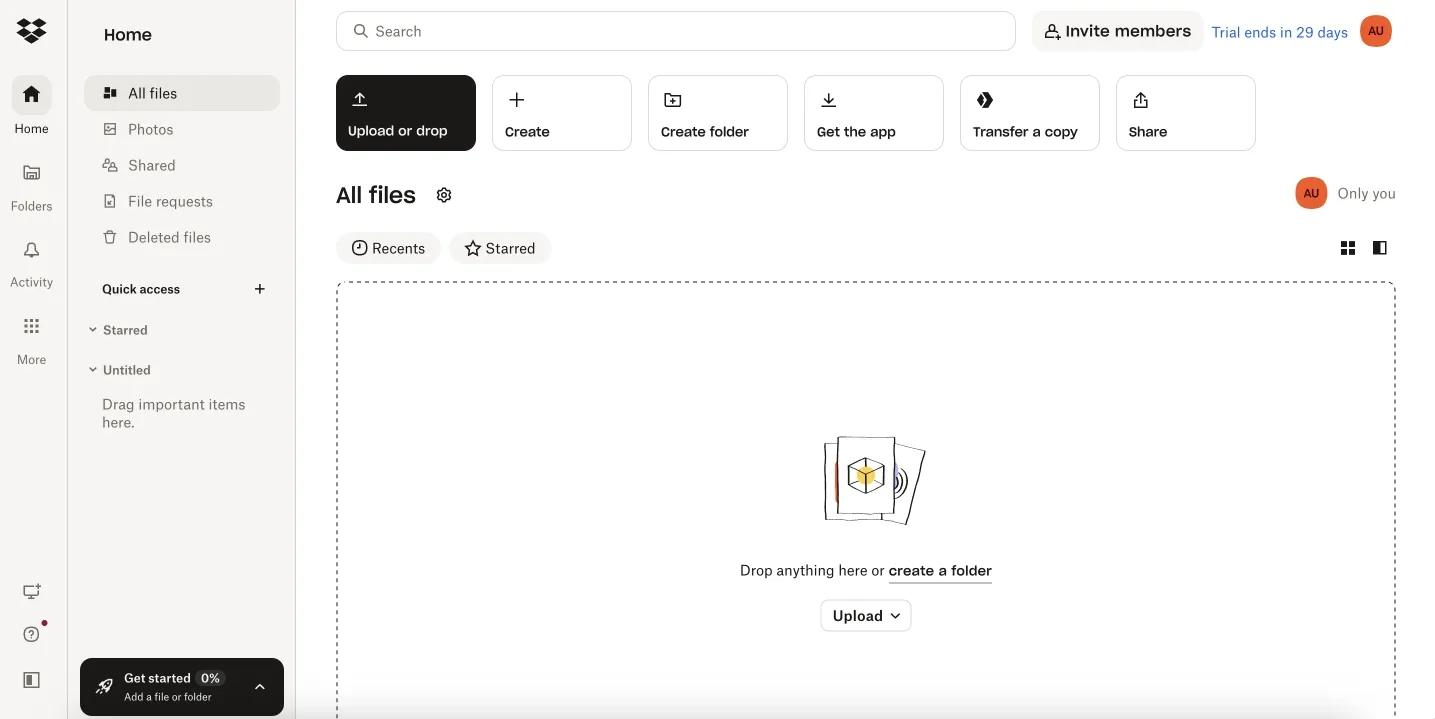Screen dimensions: 1435x719
Task: Click the create a folder link
Action: 939,570
